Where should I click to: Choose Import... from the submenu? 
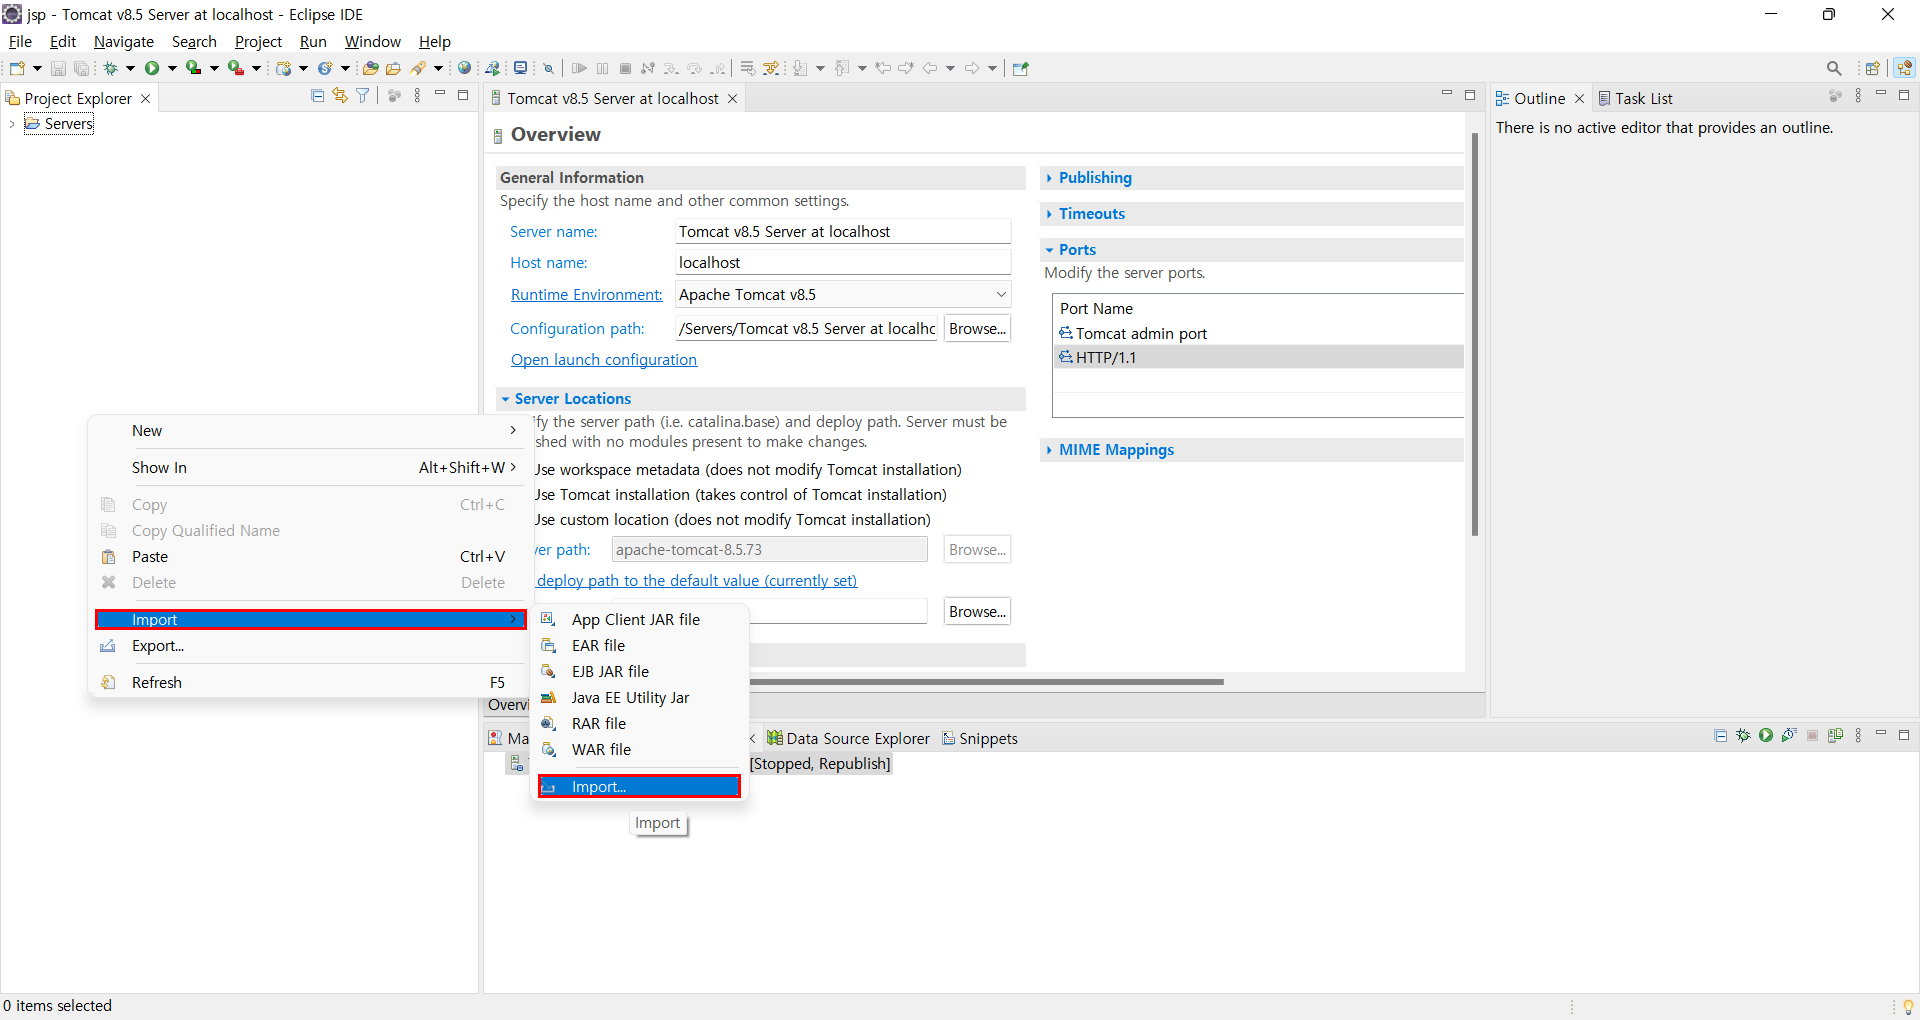point(639,787)
